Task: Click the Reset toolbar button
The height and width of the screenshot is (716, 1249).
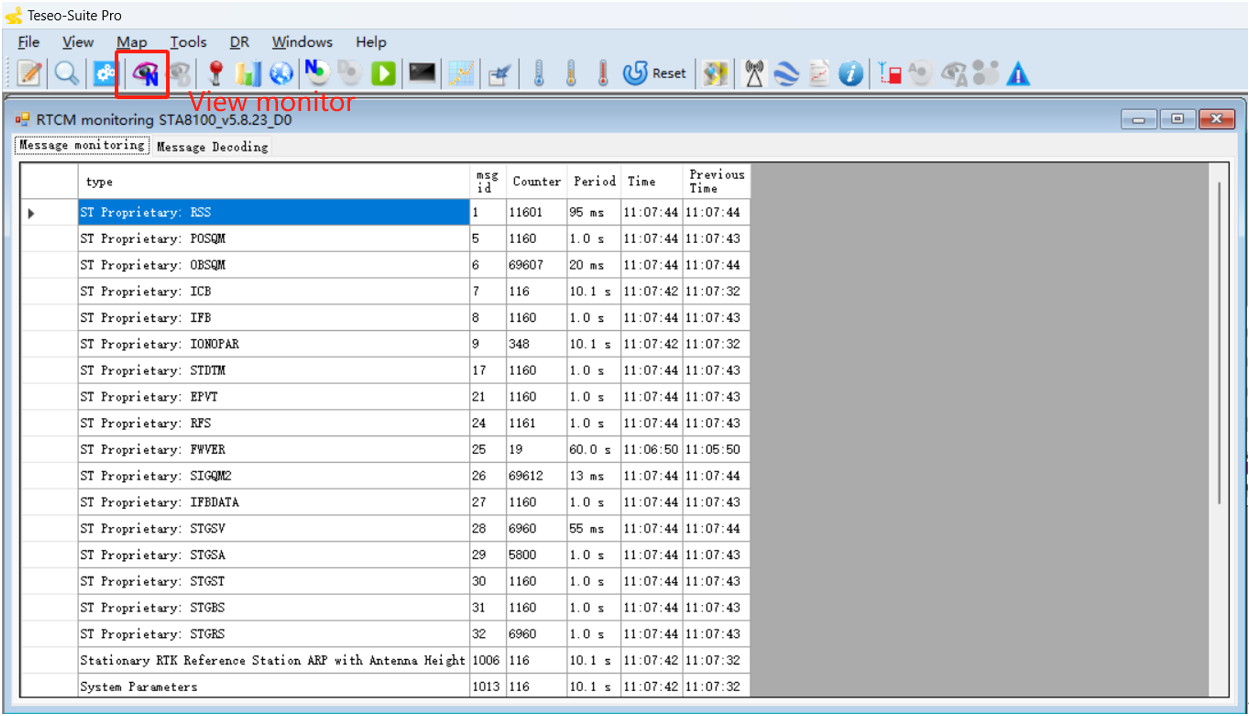Action: (x=655, y=73)
